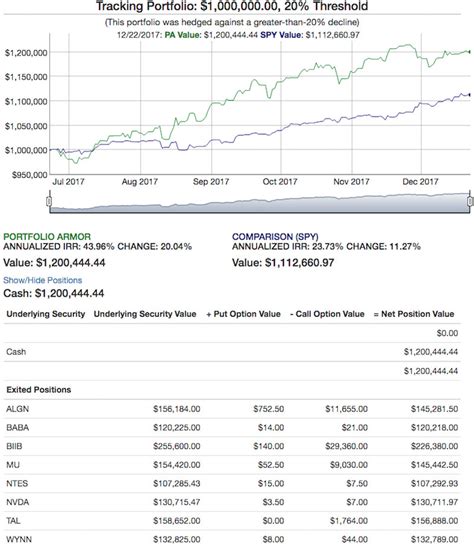Click BIIB underlying value $255,600.00
474x546 pixels.
tap(177, 446)
